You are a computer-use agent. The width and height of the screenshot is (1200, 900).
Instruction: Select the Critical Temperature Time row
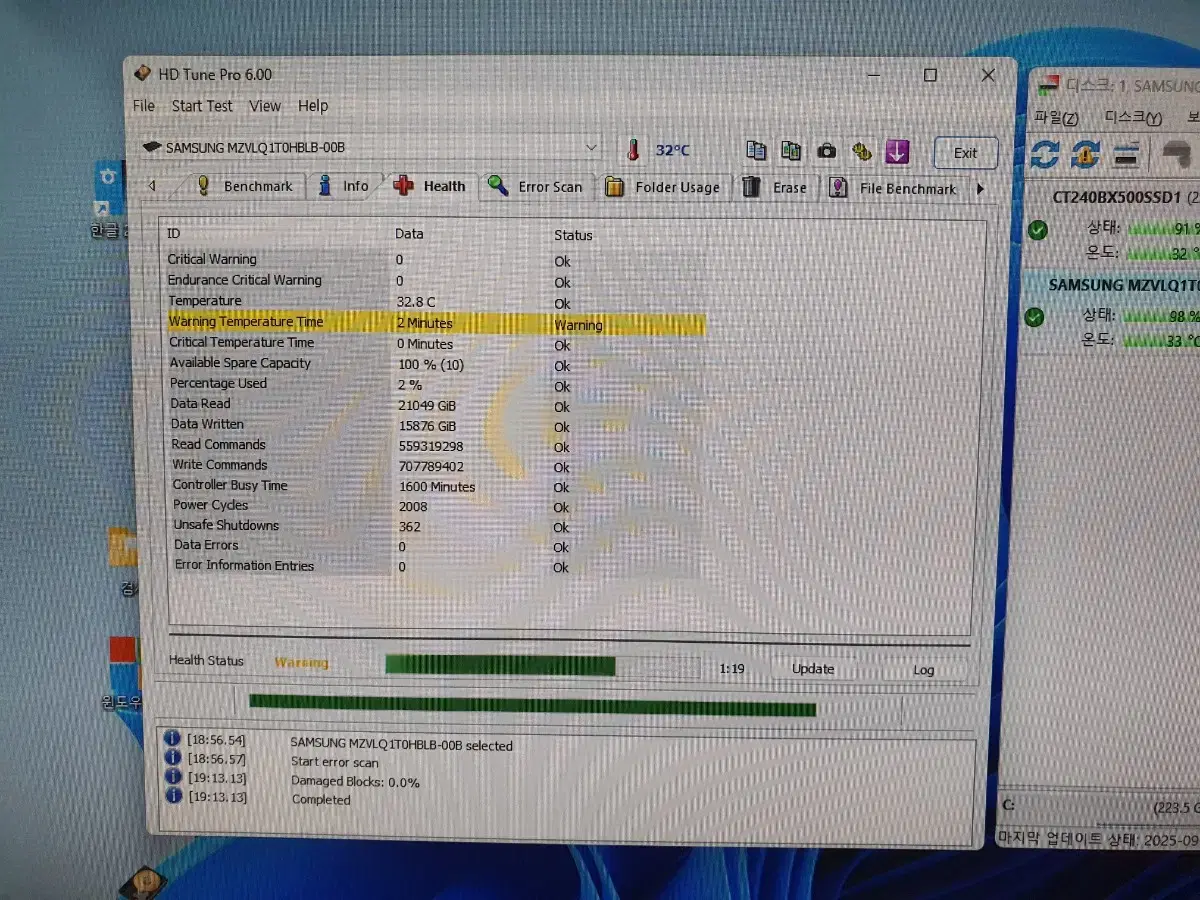tap(436, 343)
